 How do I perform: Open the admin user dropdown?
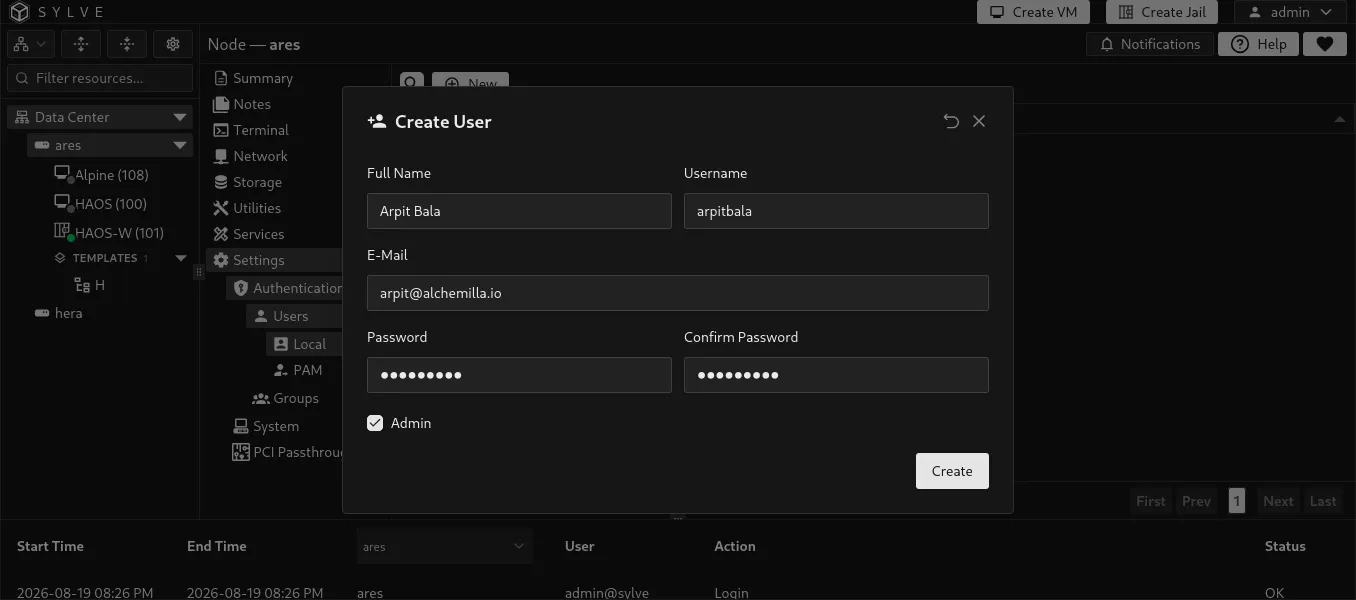point(1290,12)
